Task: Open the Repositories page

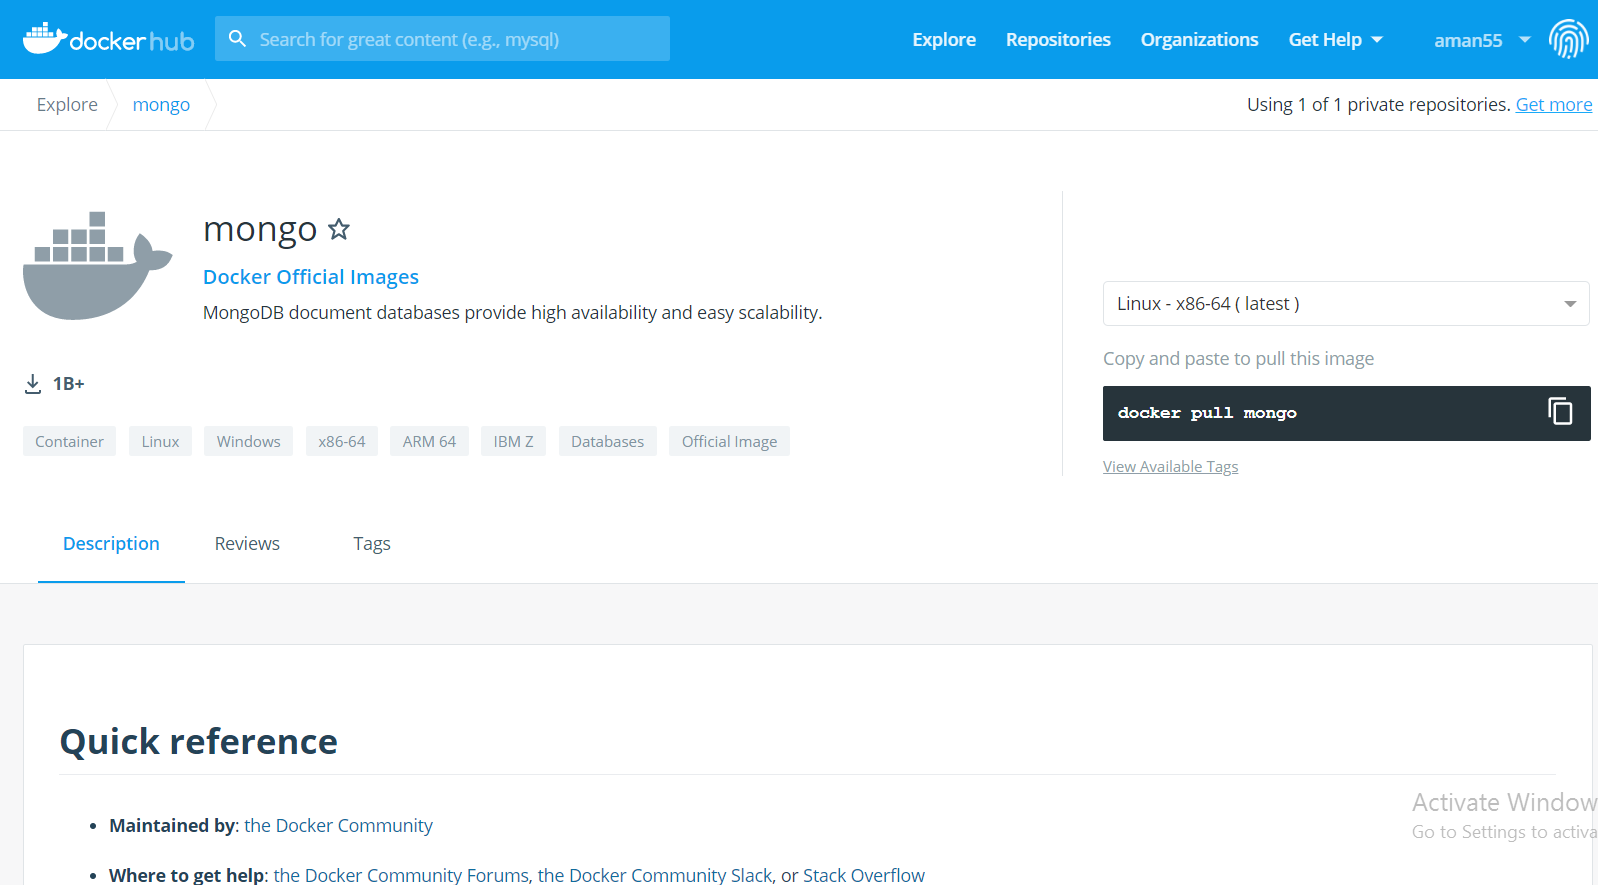Action: (1058, 40)
